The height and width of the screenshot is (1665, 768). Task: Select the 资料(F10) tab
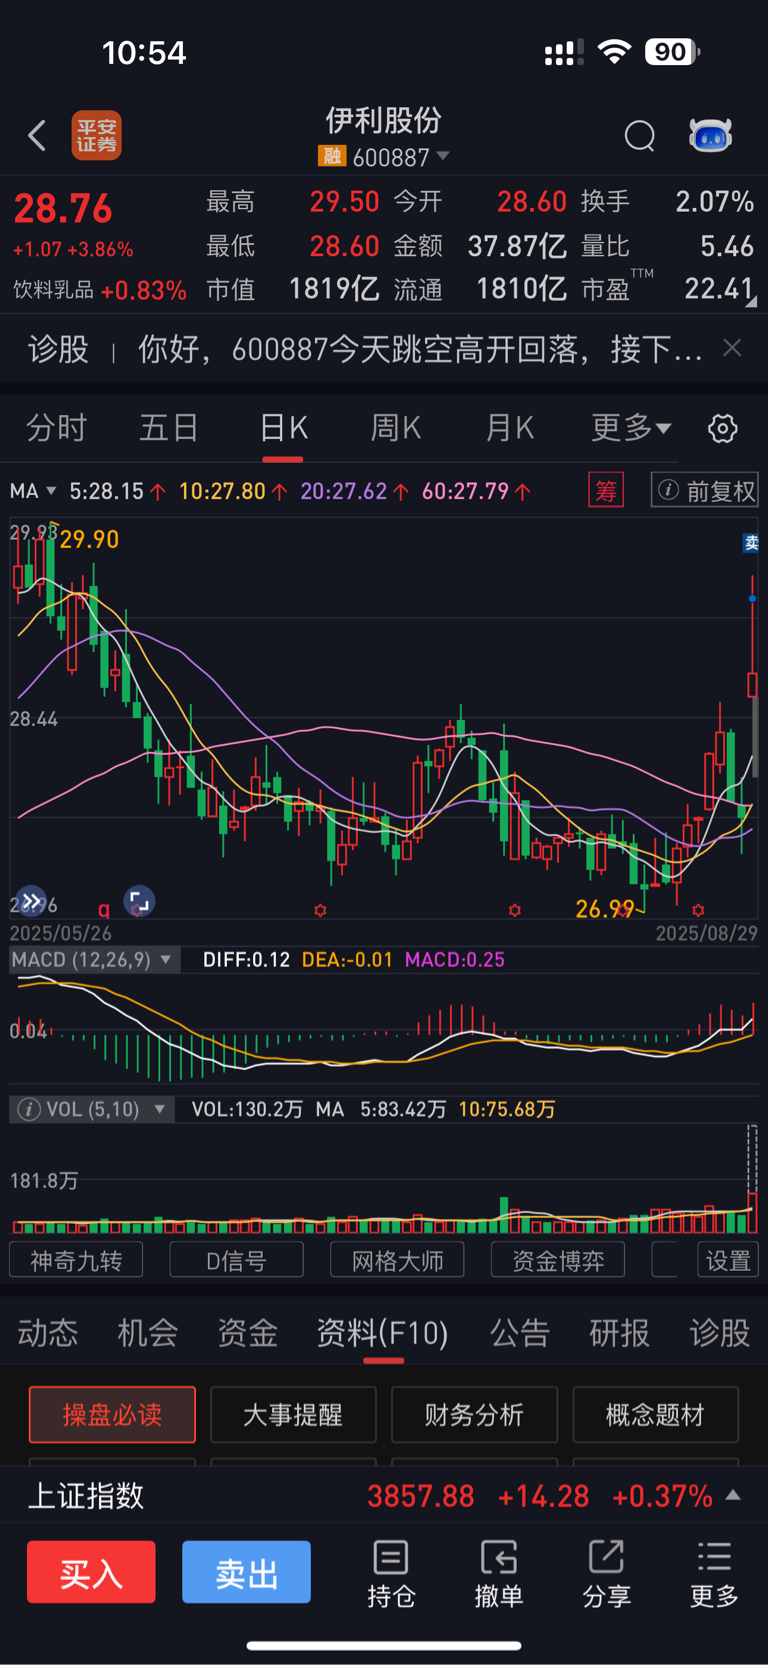point(382,1333)
